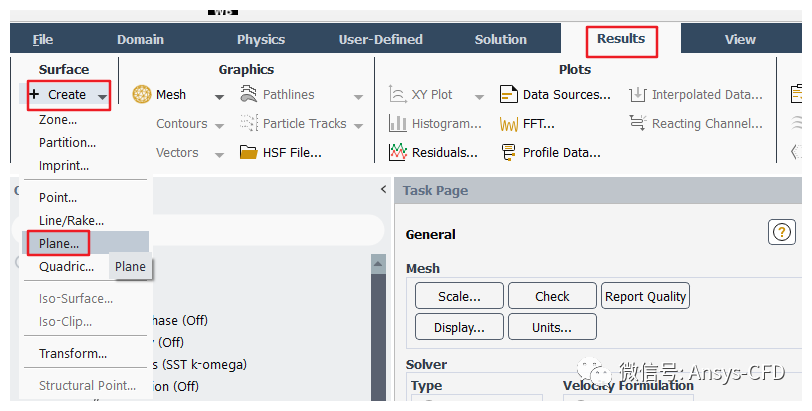Click the XY Plot icon
The width and height of the screenshot is (812, 411).
[x=397, y=95]
